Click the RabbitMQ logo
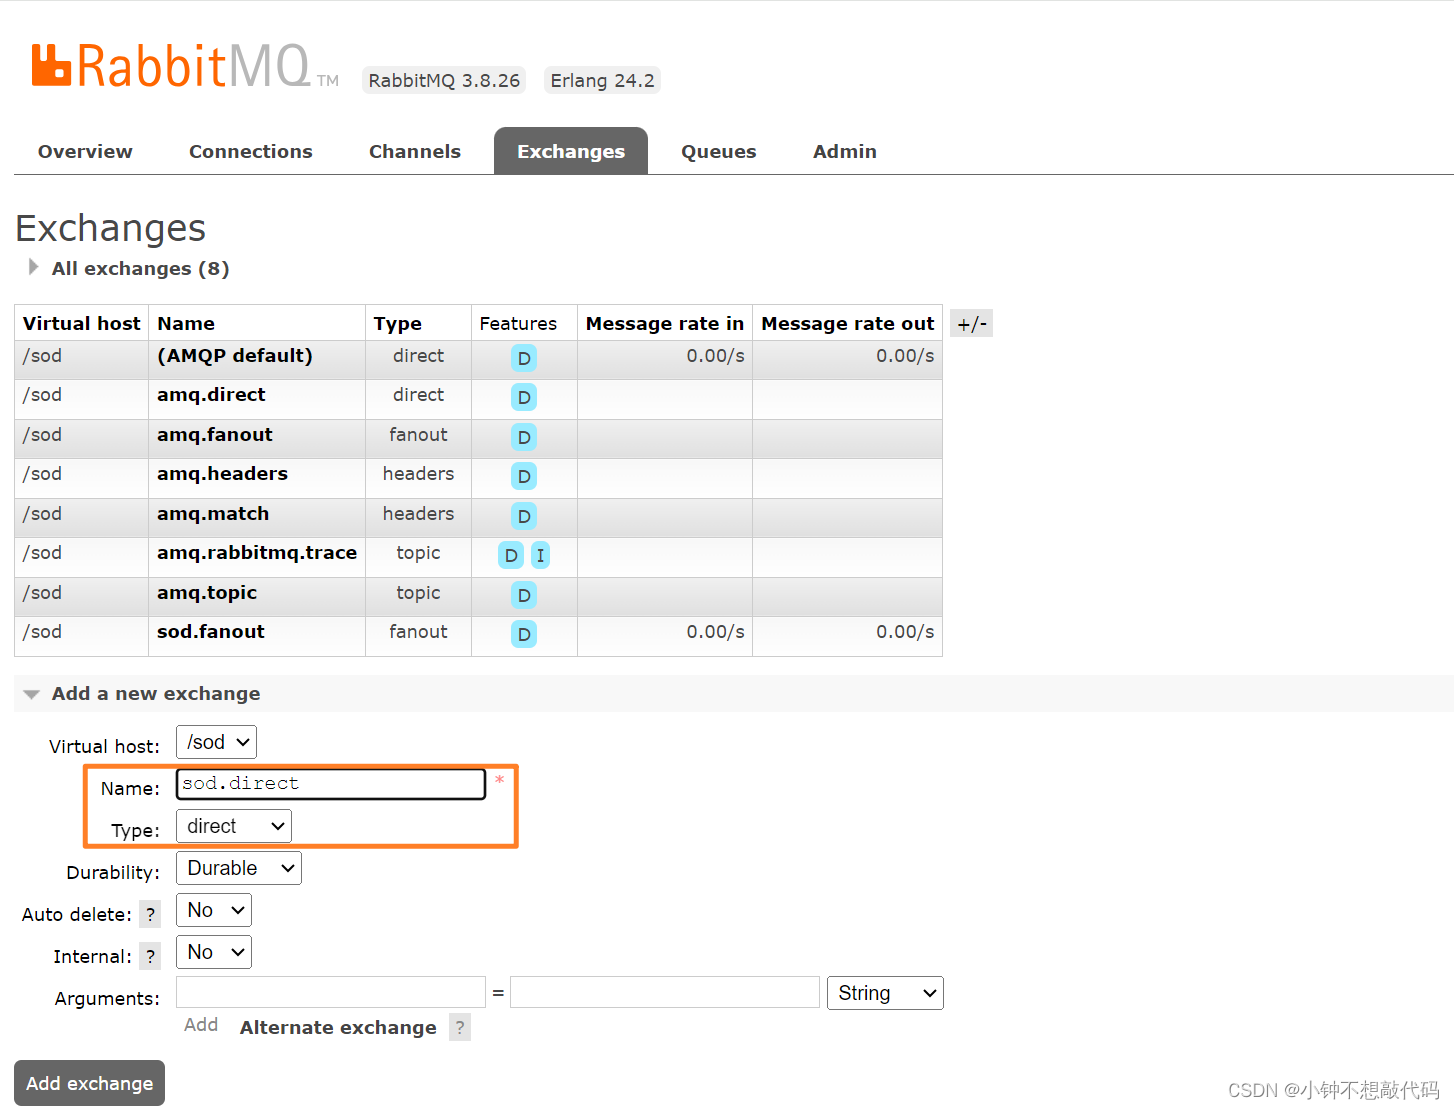Viewport: 1454px width, 1109px height. click(185, 66)
